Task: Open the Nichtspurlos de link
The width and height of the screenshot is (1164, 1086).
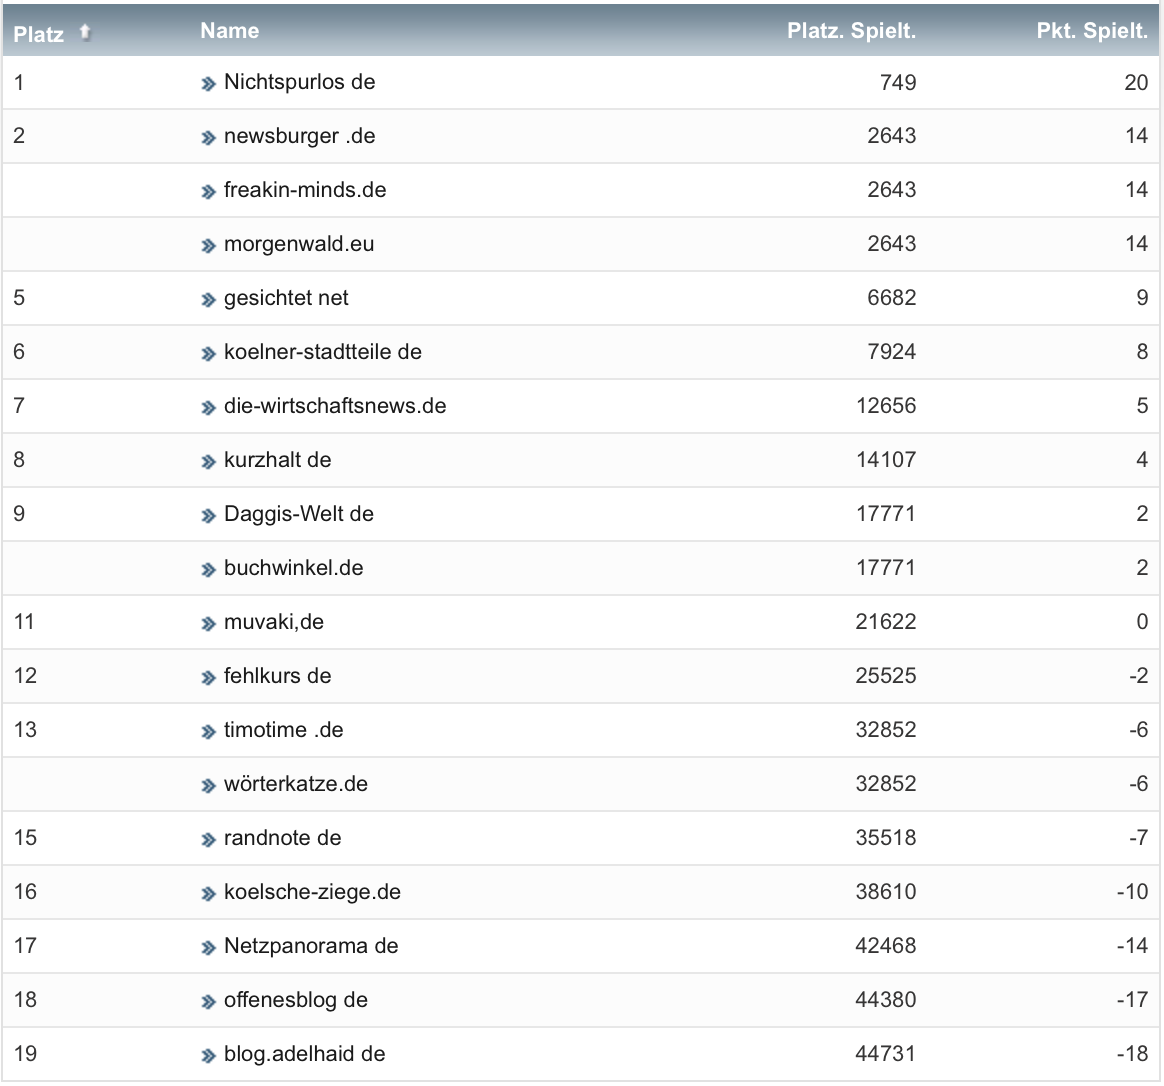Action: (299, 82)
